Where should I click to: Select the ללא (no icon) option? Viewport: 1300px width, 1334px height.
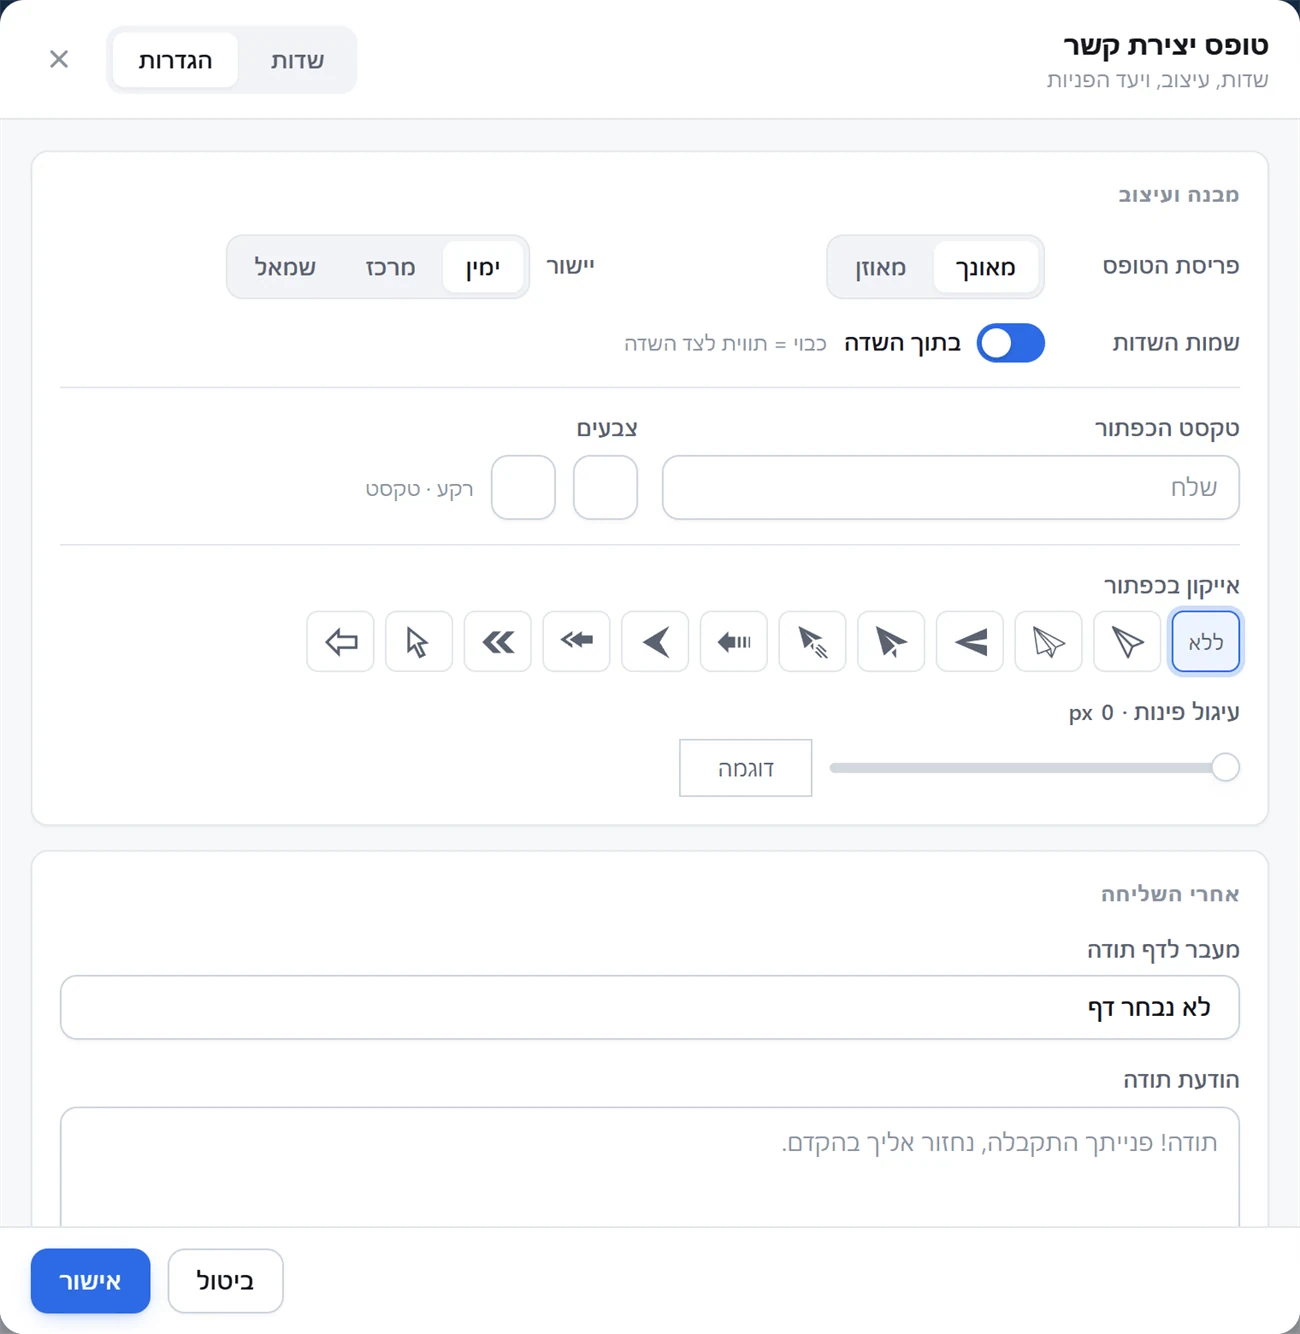(1206, 641)
